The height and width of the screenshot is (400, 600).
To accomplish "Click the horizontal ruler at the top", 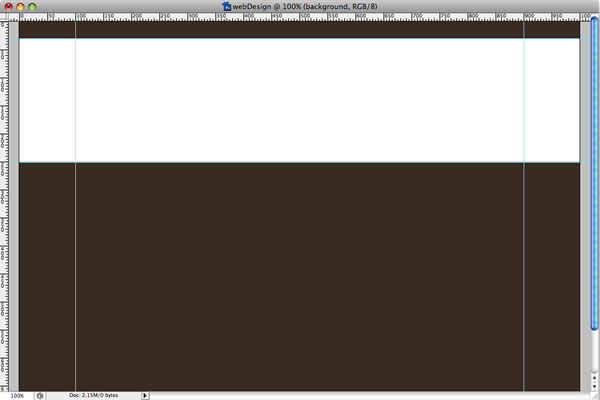I will click(x=300, y=17).
